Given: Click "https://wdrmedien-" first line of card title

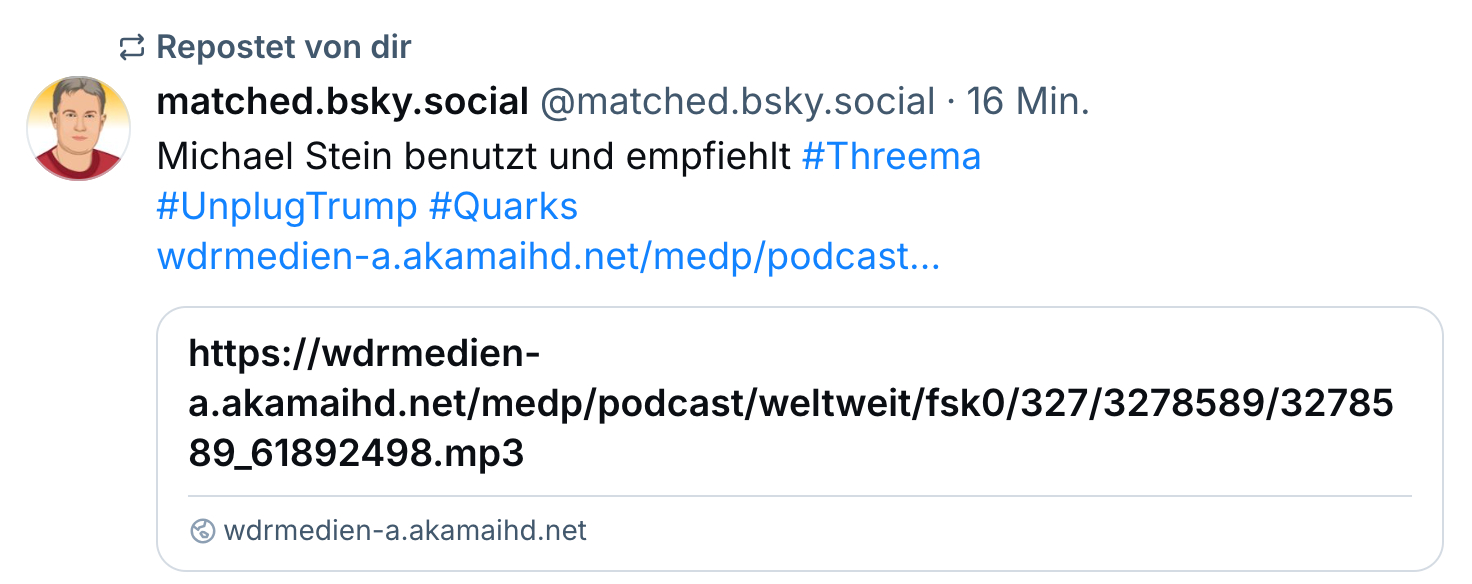Looking at the screenshot, I should (x=365, y=354).
